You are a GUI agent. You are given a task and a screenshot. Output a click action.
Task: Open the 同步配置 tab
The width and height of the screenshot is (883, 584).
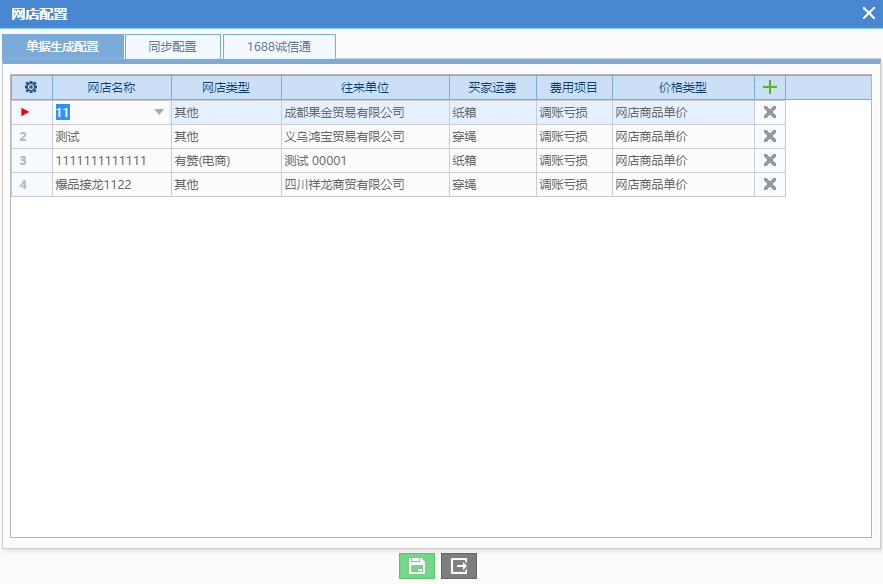coord(172,47)
